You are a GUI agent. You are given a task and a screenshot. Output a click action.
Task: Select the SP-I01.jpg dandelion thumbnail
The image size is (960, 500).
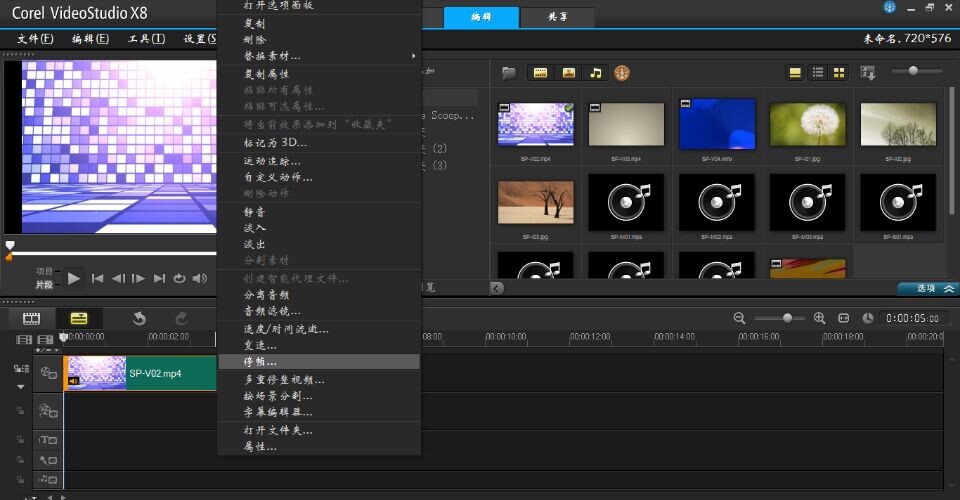point(807,125)
